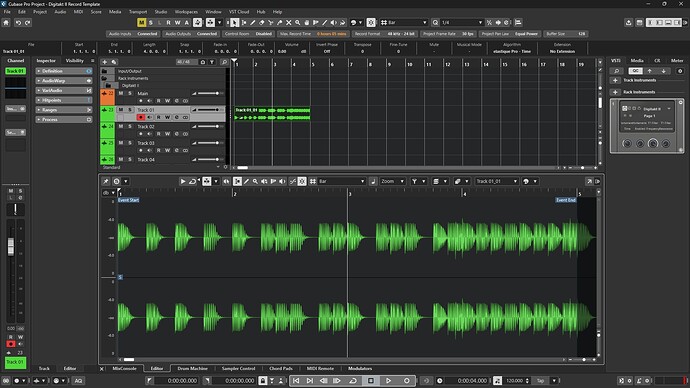690x388 pixels.
Task: Open the 1/4 quantize preset dropdown
Action: (461, 22)
